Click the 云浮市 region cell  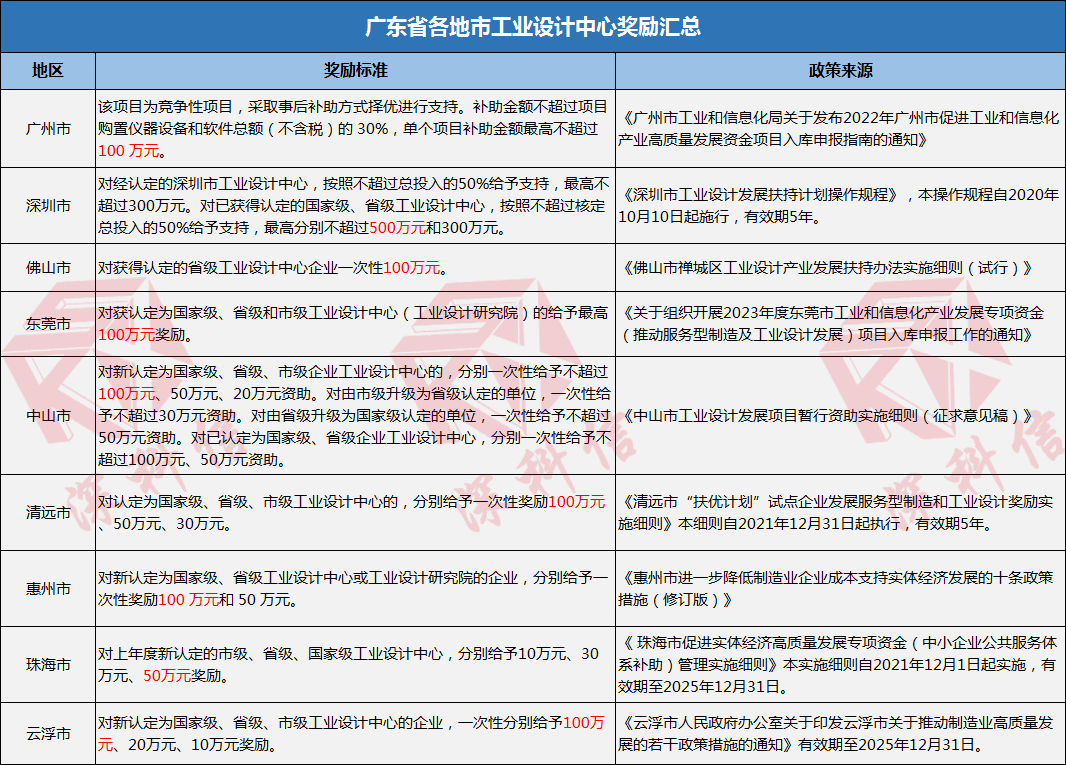click(x=48, y=734)
